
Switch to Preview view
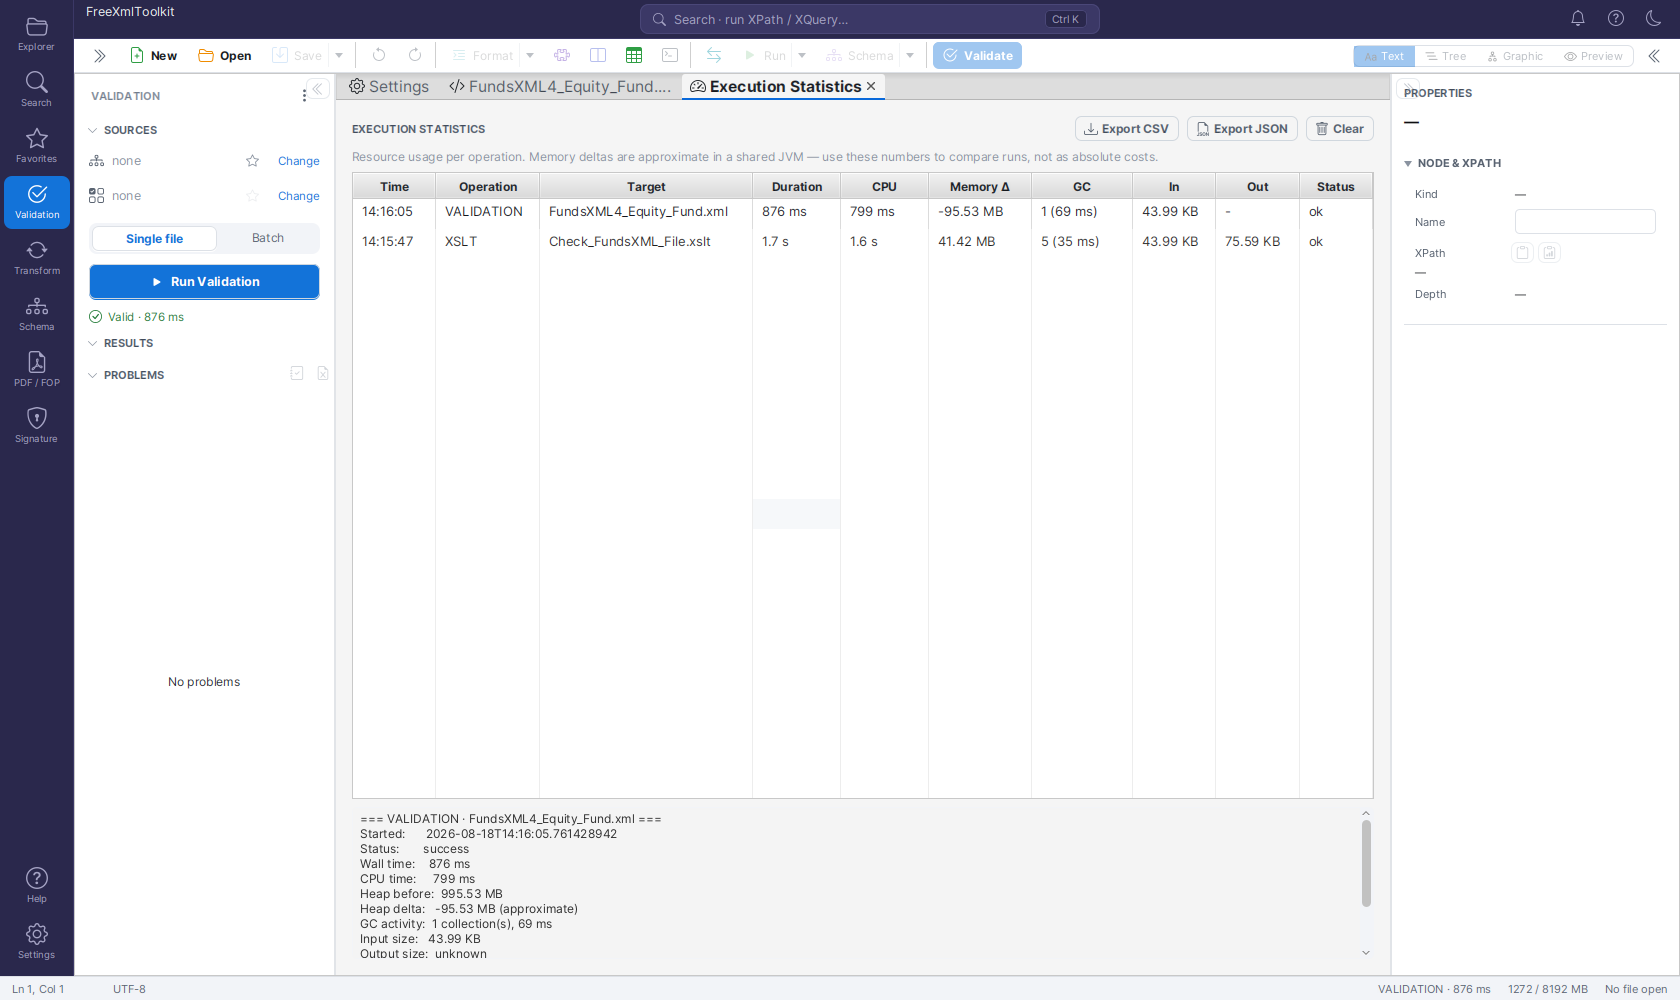[x=1593, y=56]
